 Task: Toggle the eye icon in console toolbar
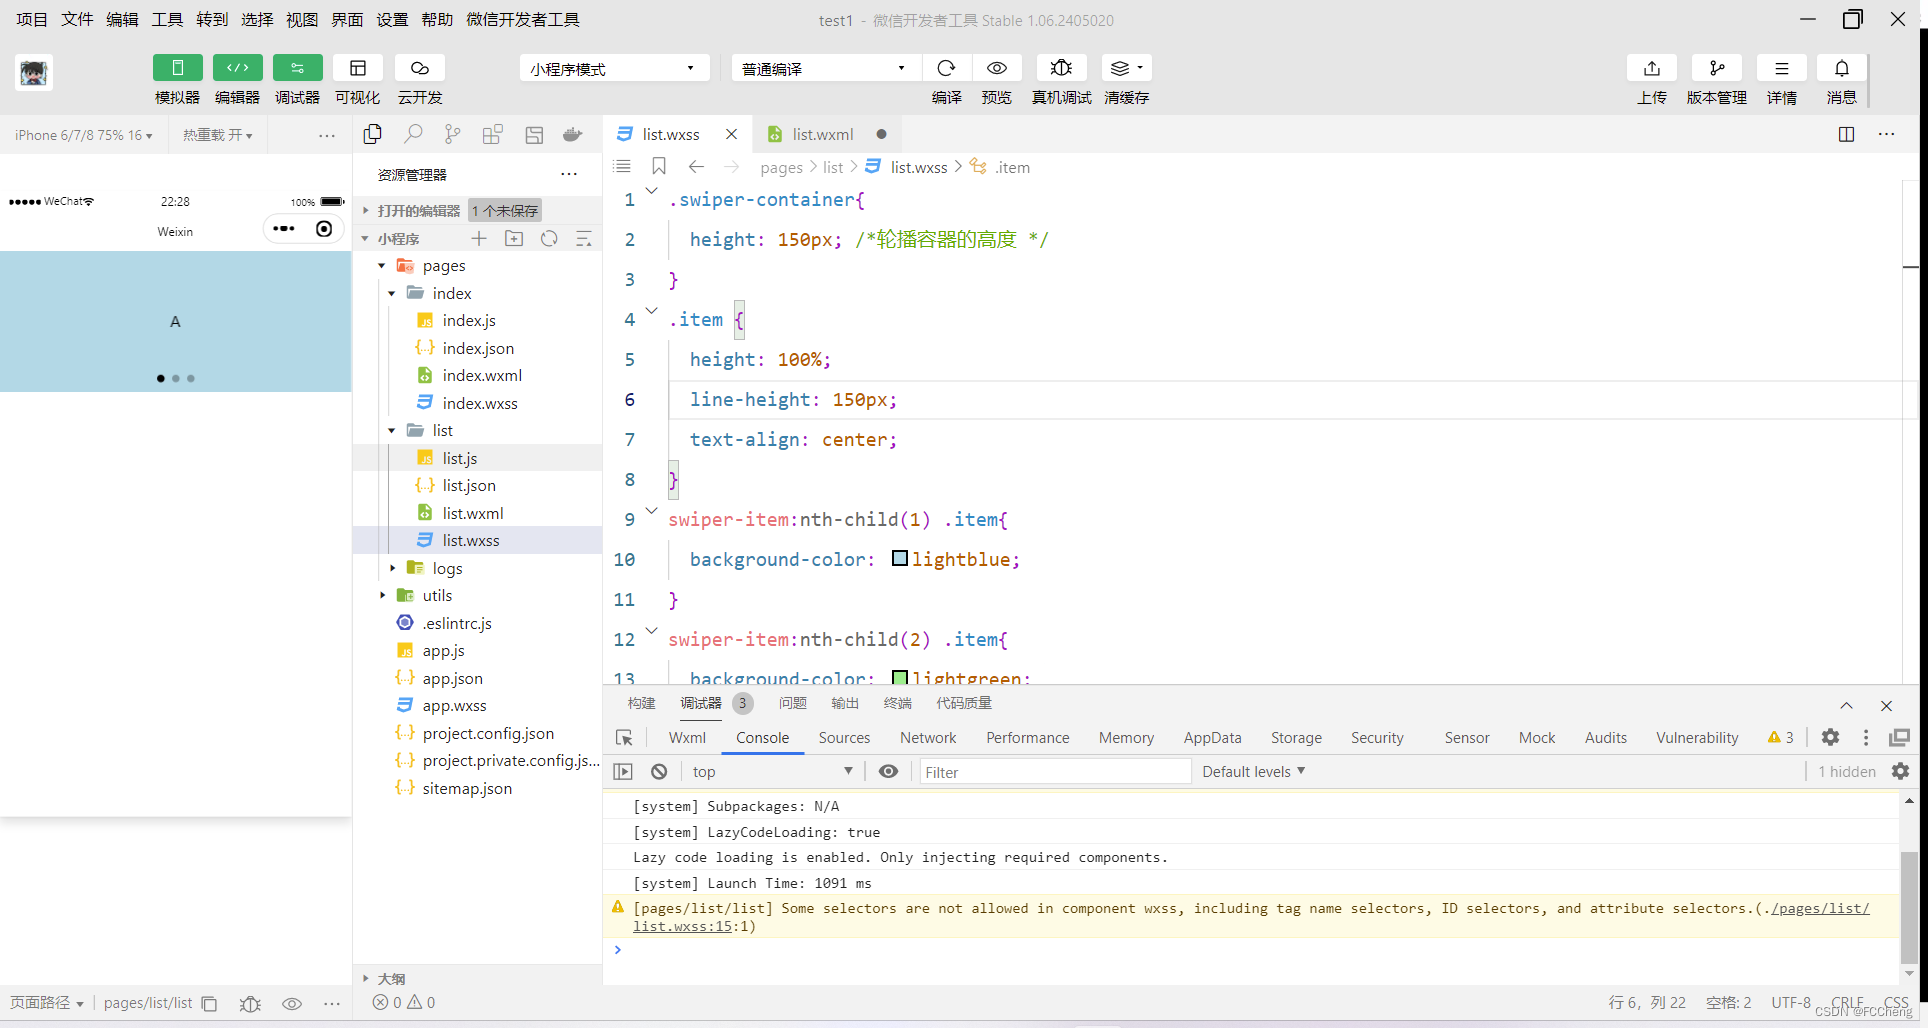(x=888, y=771)
